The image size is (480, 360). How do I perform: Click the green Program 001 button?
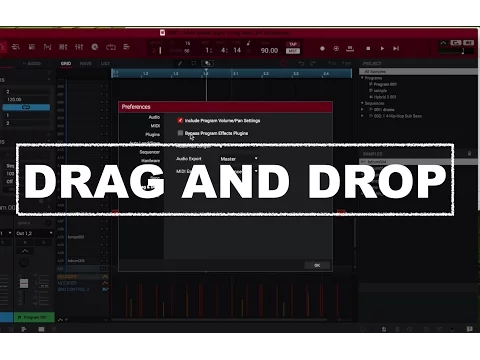pos(34,317)
